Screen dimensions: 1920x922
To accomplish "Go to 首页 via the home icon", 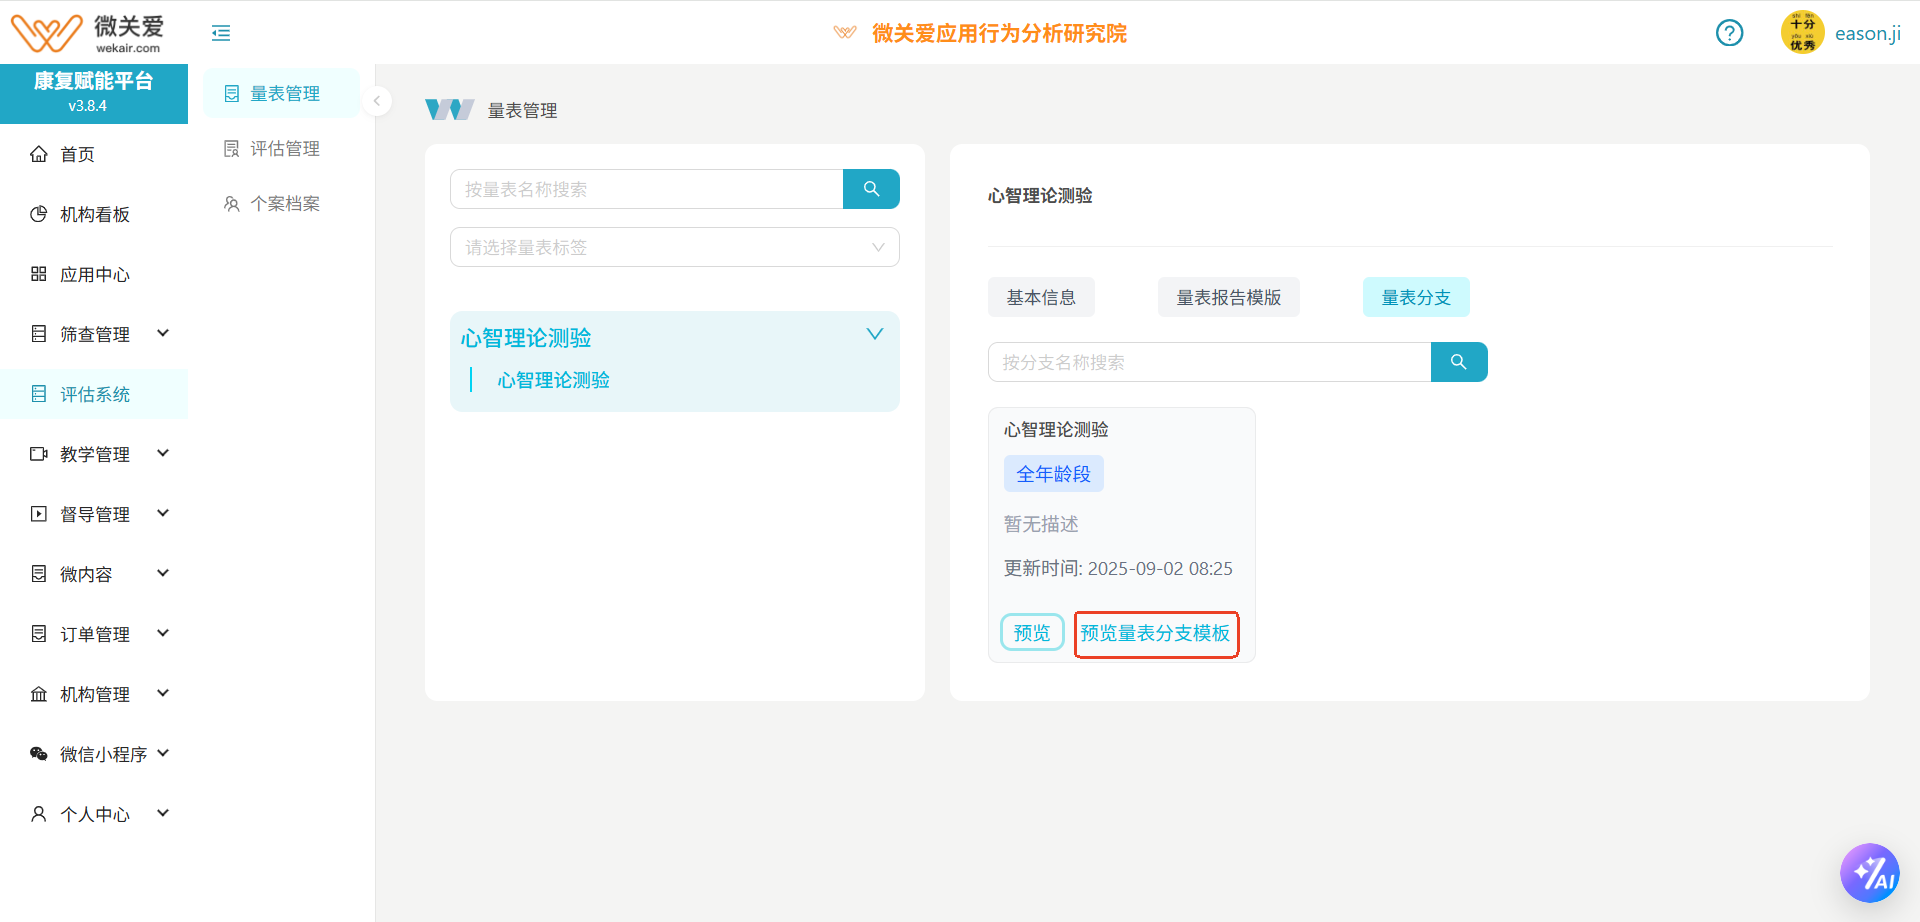I will click(x=39, y=154).
